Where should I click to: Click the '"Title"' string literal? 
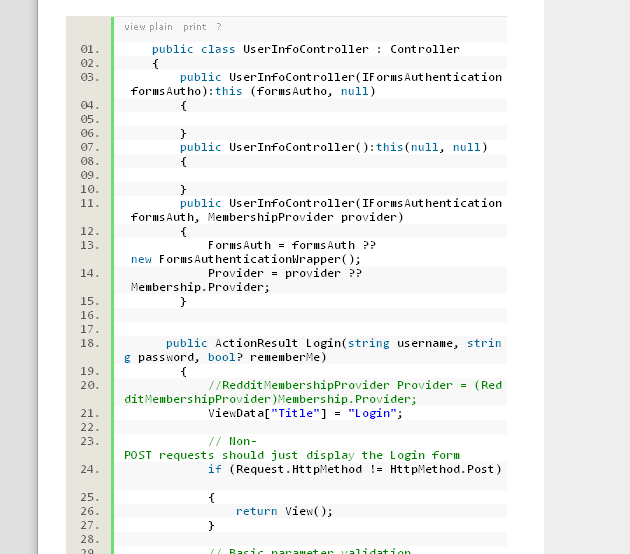295,413
